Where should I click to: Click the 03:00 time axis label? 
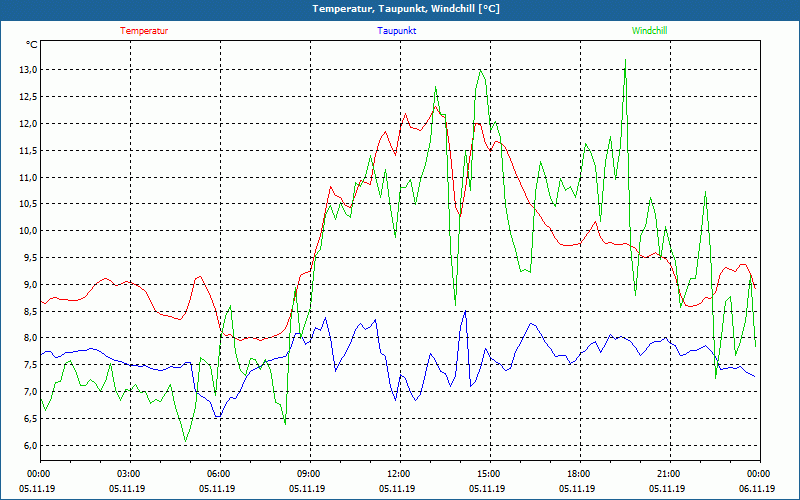(x=129, y=474)
